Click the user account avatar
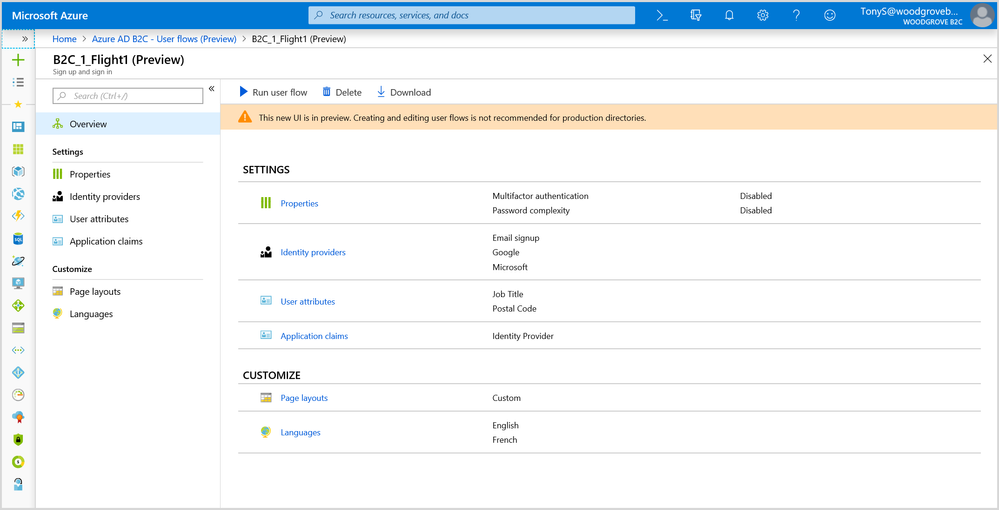The width and height of the screenshot is (999, 510). tap(982, 15)
